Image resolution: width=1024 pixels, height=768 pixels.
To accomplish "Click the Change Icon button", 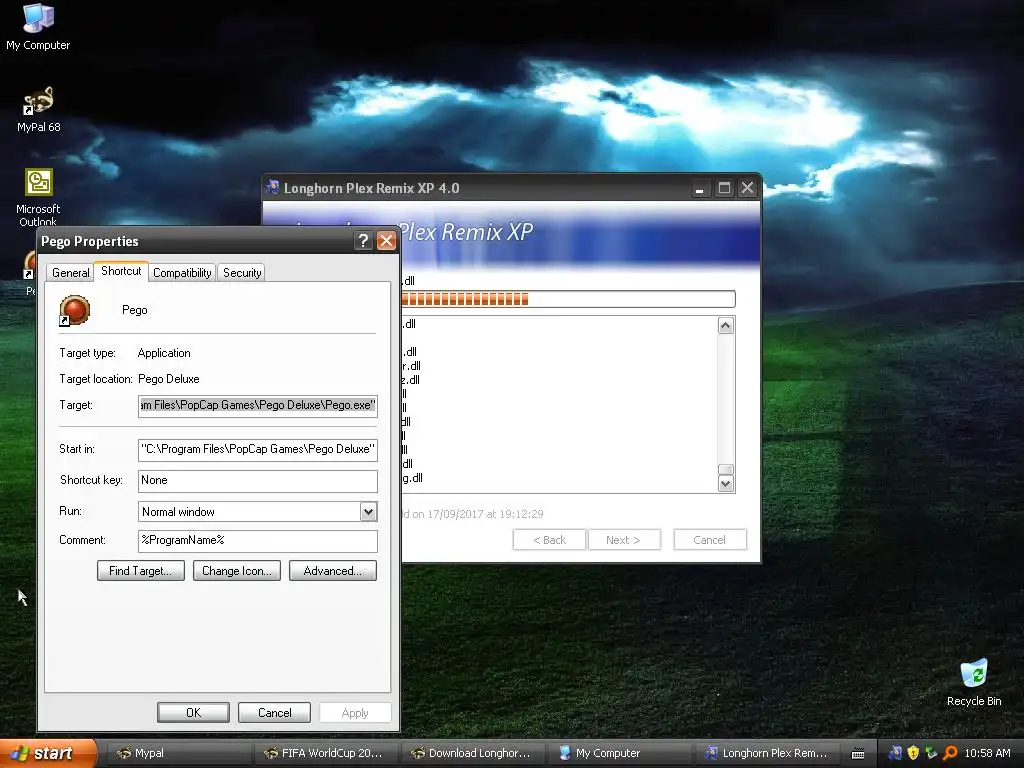I will (237, 571).
